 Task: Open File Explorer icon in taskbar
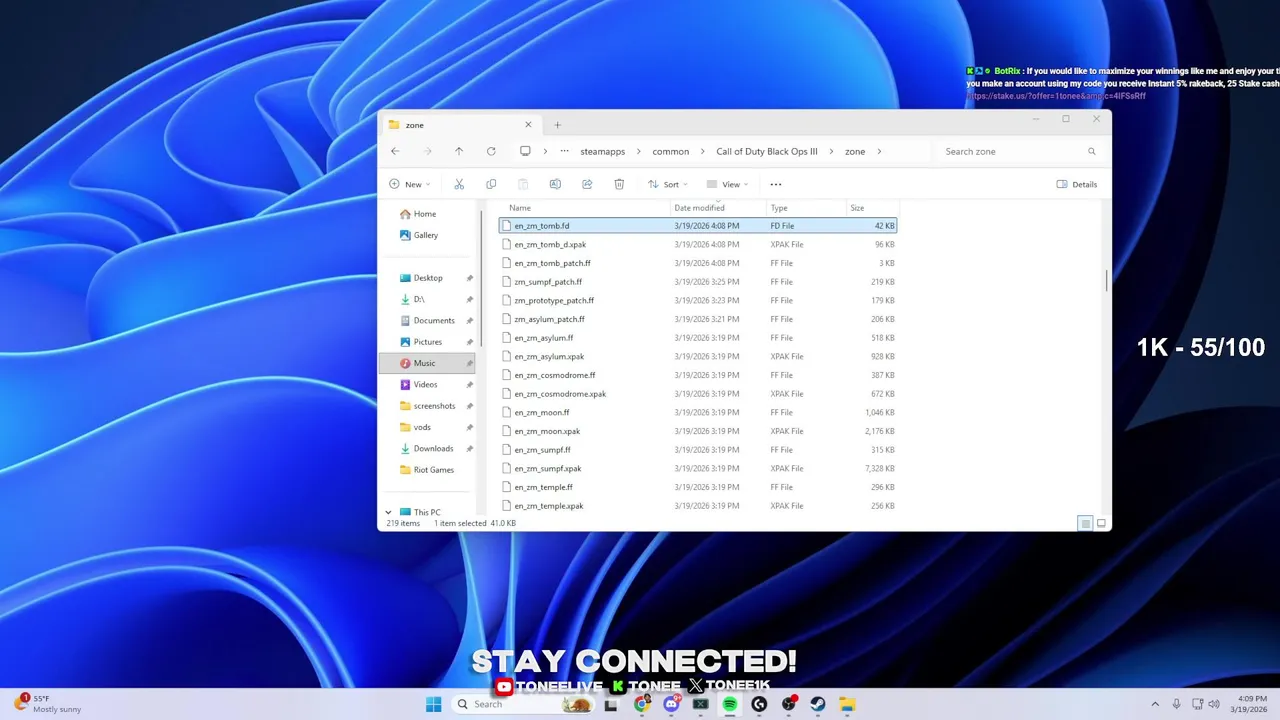point(847,704)
